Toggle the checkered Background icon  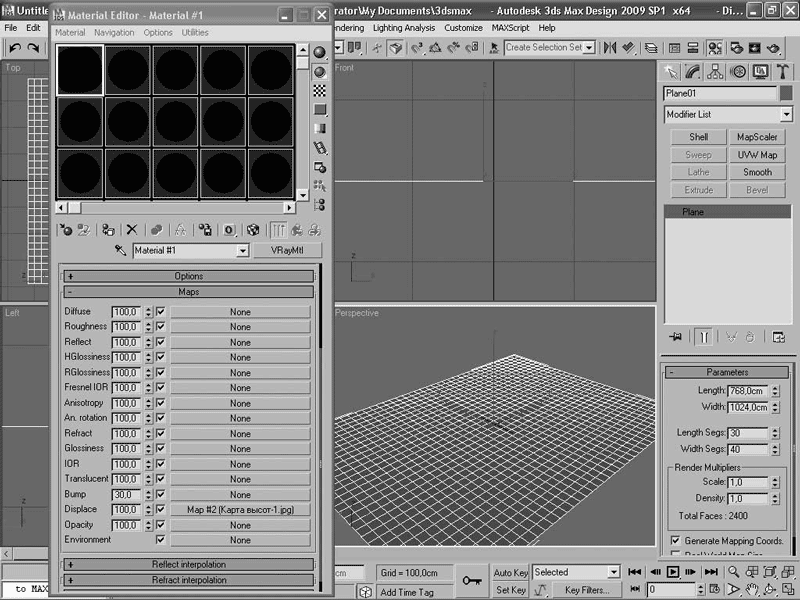(320, 90)
